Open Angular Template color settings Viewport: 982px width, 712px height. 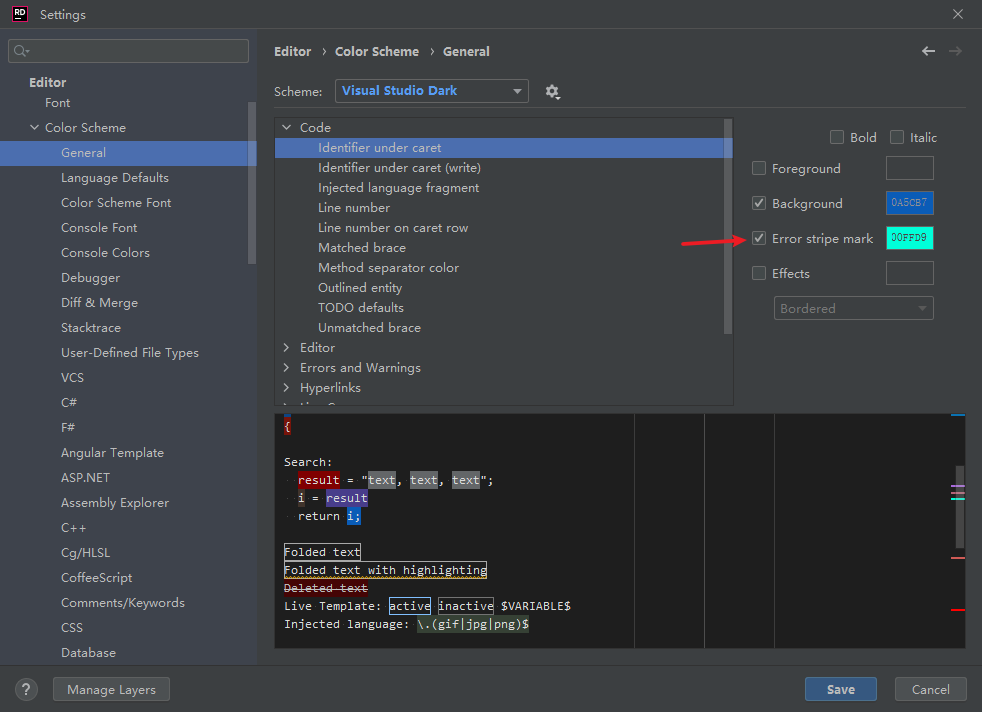[112, 453]
